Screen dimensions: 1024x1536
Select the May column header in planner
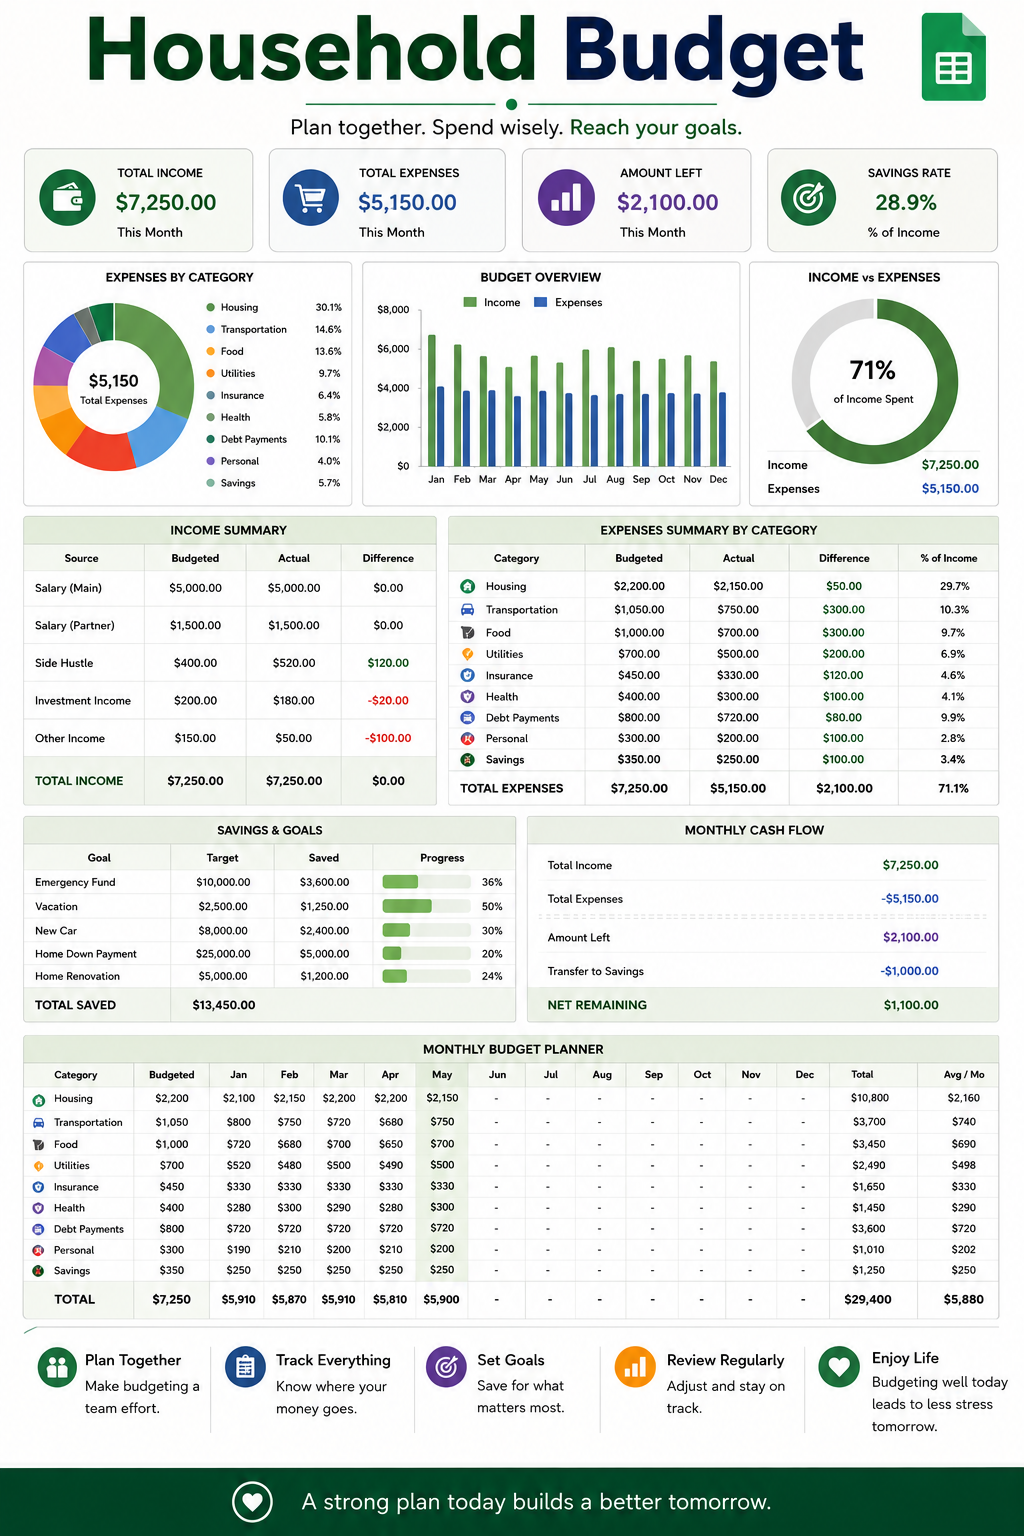tap(442, 1074)
